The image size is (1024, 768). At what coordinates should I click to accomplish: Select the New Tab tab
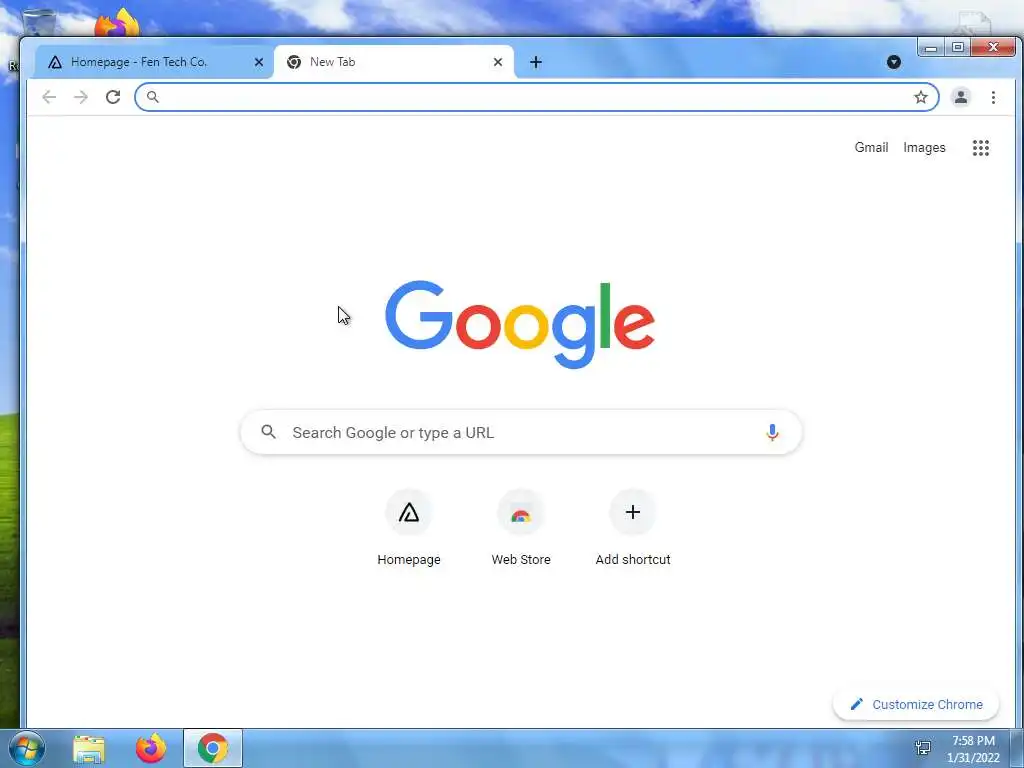point(394,62)
